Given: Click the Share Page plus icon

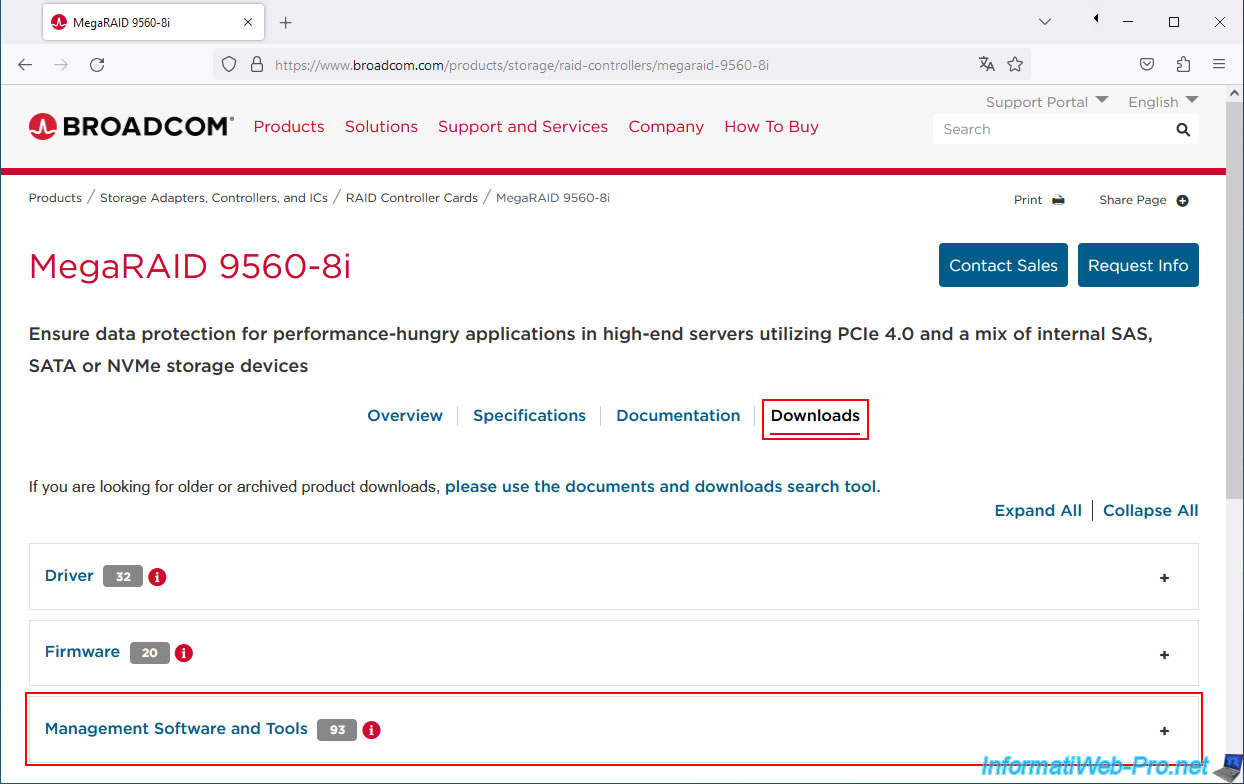Looking at the screenshot, I should pyautogui.click(x=1183, y=200).
